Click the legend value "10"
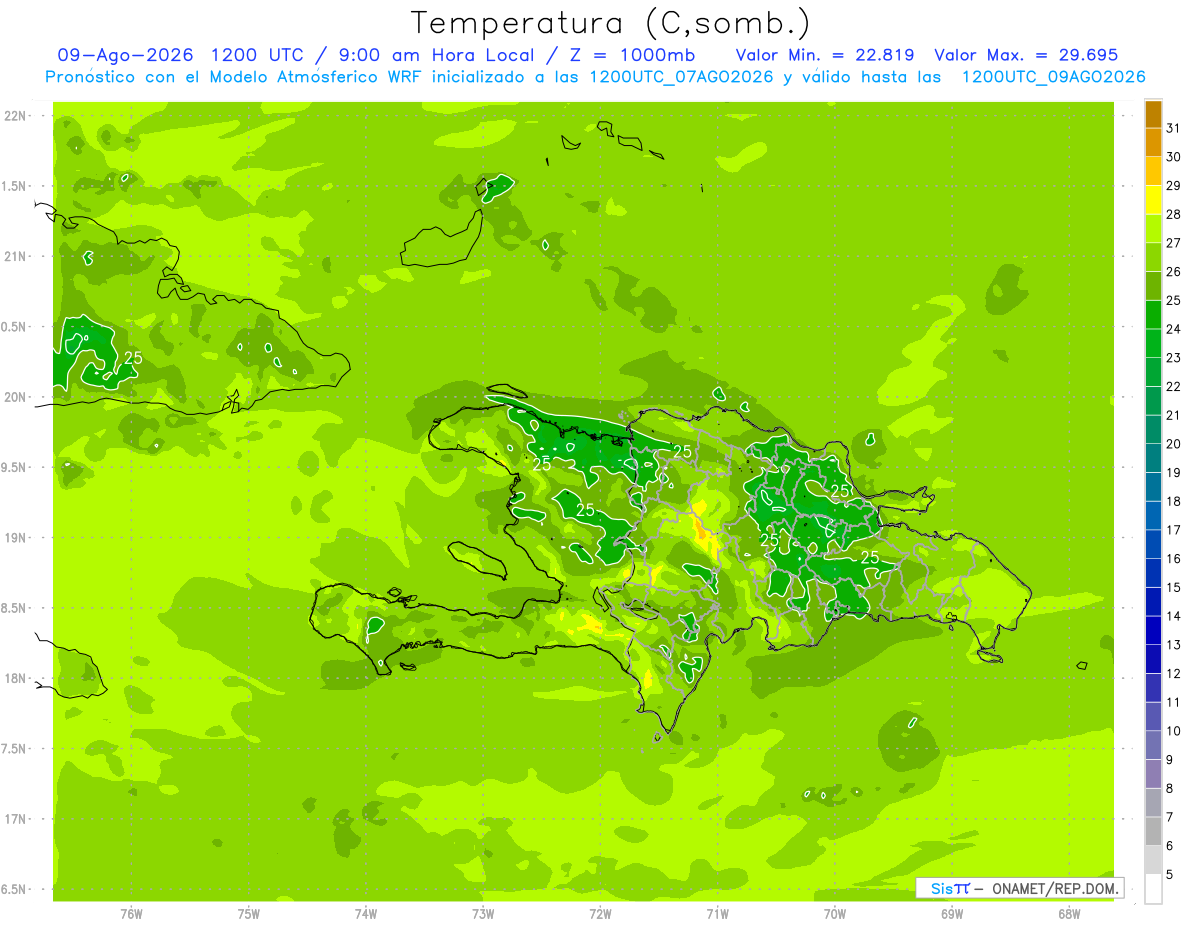The width and height of the screenshot is (1200, 927). [x=1174, y=731]
